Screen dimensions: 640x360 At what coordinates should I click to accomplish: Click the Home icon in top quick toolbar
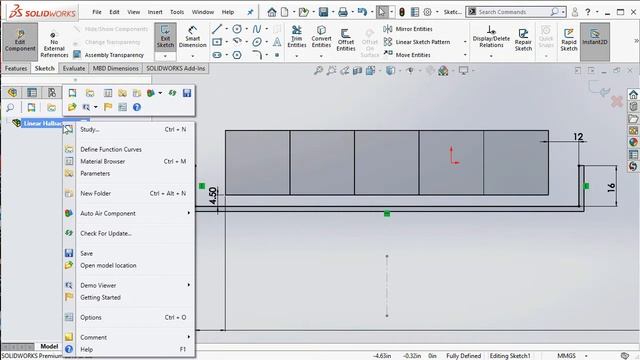coord(271,12)
